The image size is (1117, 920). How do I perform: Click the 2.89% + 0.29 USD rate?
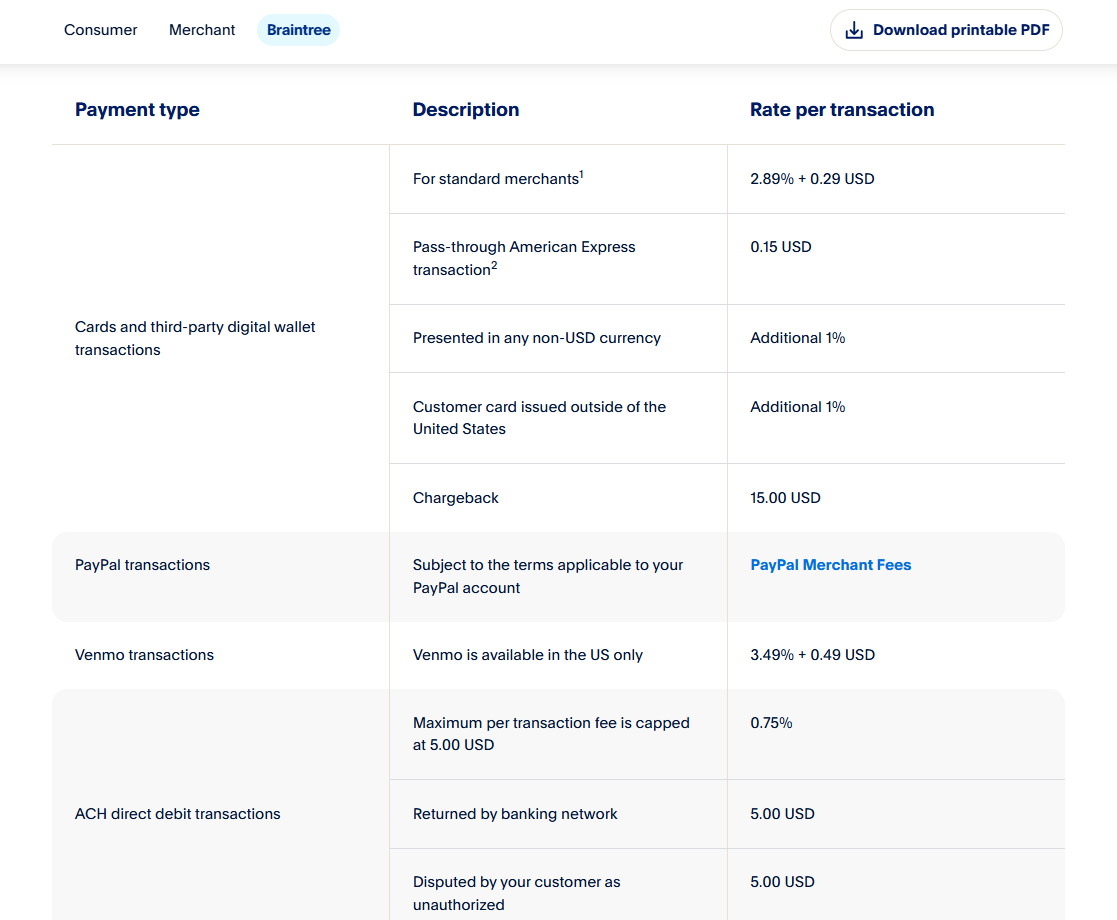(x=812, y=179)
